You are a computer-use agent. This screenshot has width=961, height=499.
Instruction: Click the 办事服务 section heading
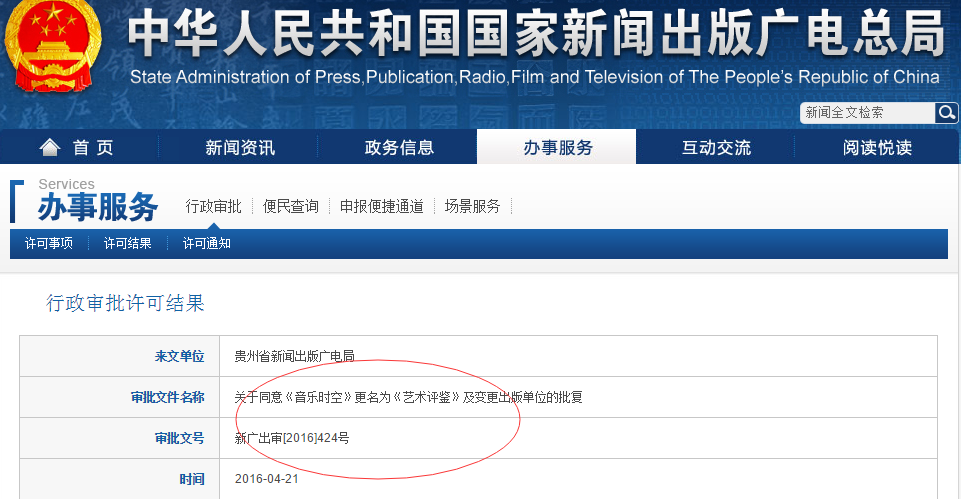pos(98,207)
